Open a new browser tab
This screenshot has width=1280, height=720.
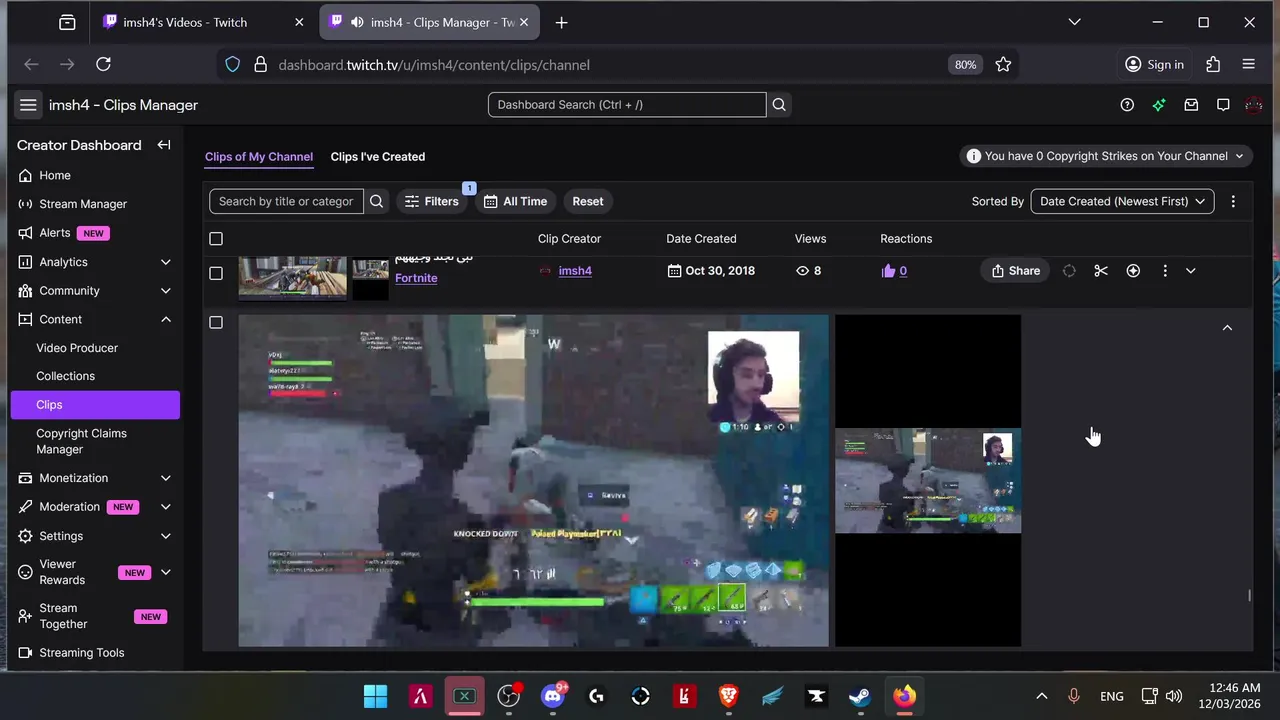pos(561,22)
